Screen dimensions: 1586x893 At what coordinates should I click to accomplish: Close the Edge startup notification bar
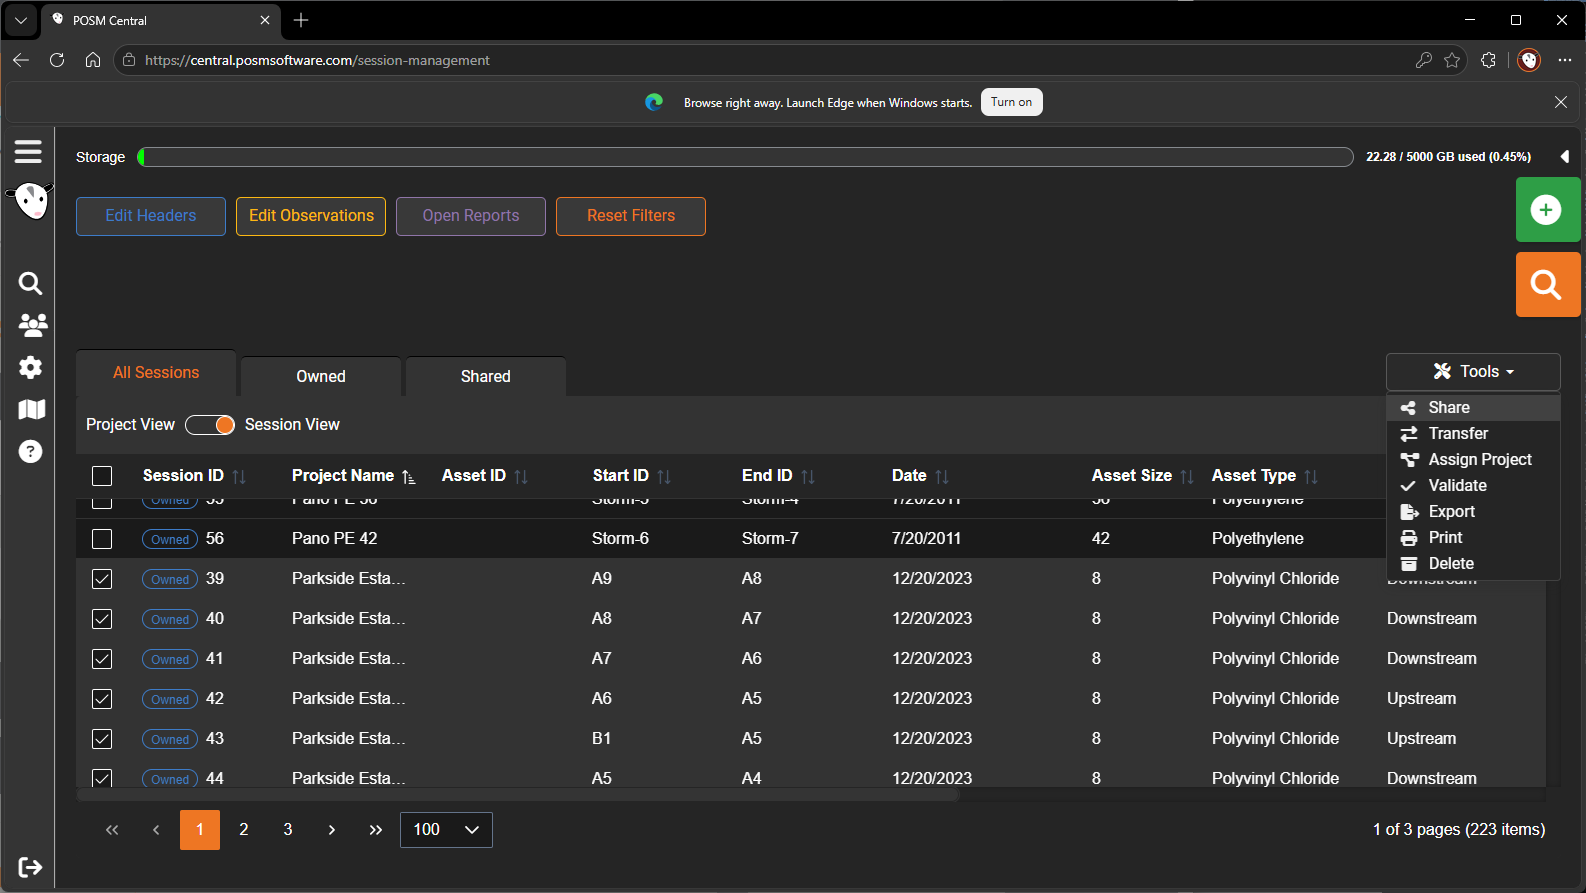click(x=1561, y=102)
